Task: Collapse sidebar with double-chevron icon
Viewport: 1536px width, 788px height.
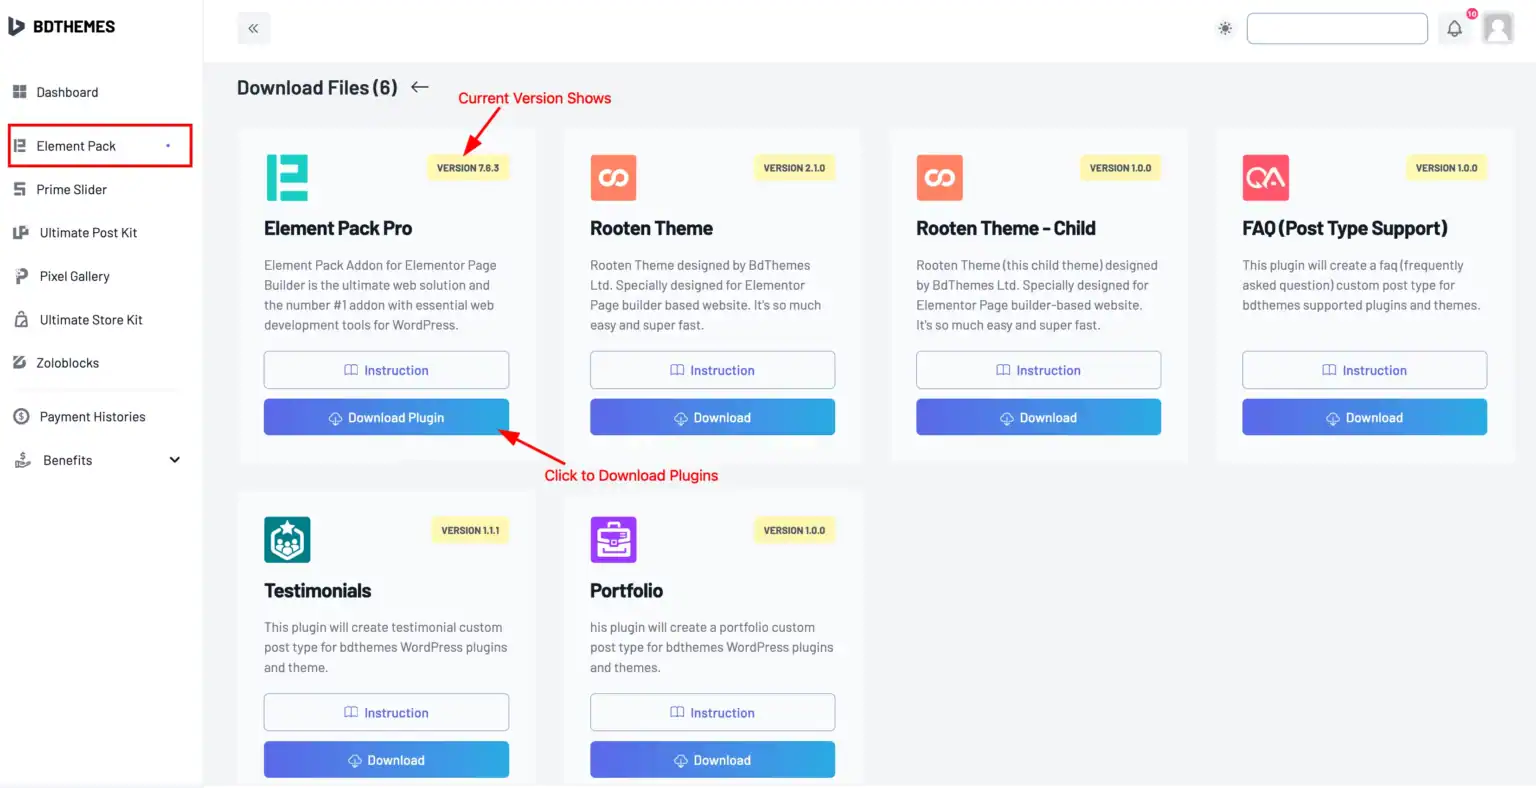Action: (x=253, y=28)
